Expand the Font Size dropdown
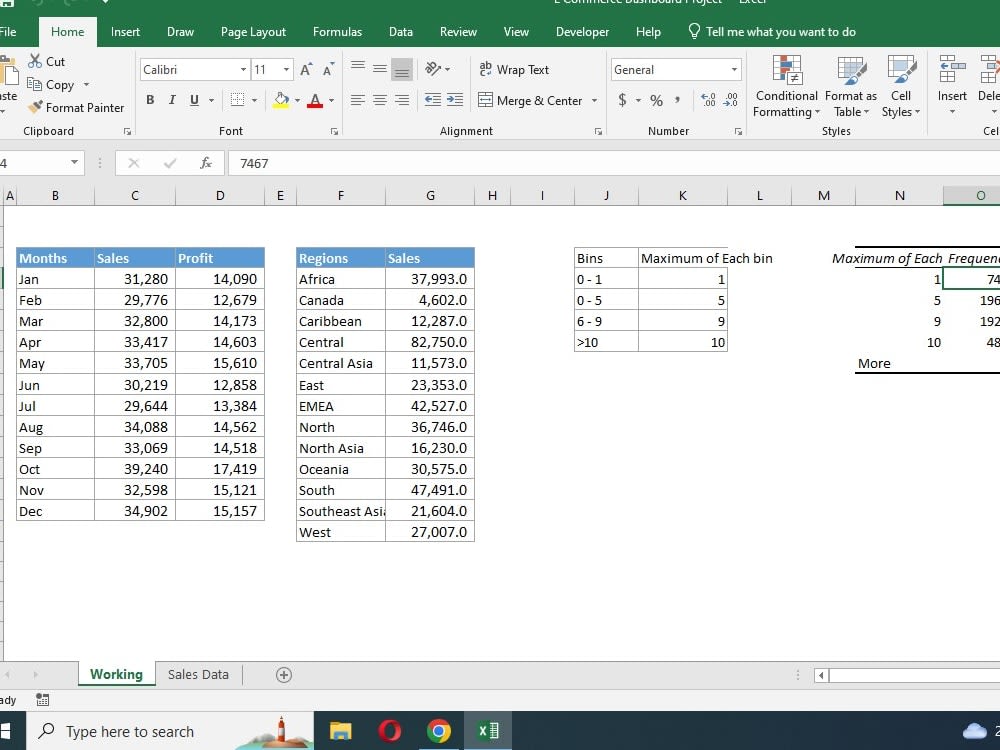Screen dimensions: 1000x750 coord(284,69)
